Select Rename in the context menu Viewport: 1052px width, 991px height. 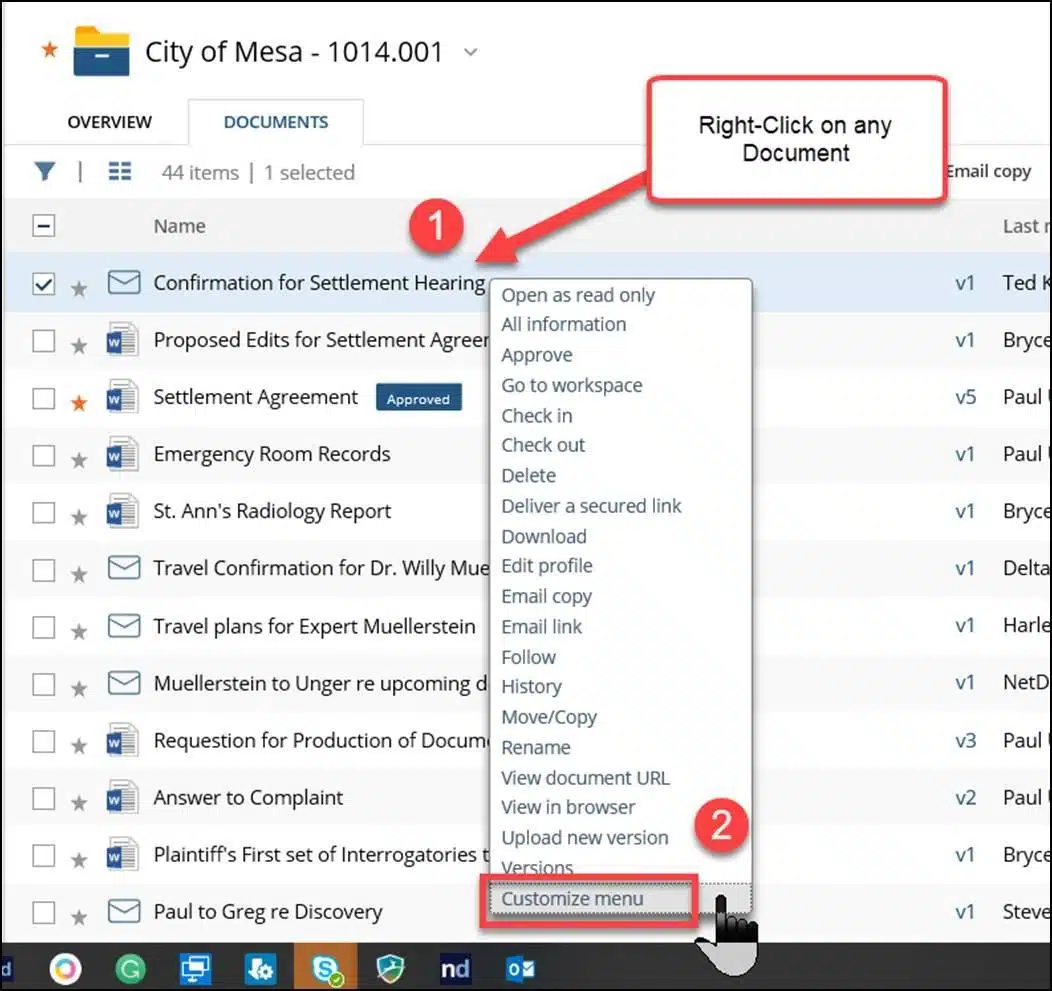(535, 747)
